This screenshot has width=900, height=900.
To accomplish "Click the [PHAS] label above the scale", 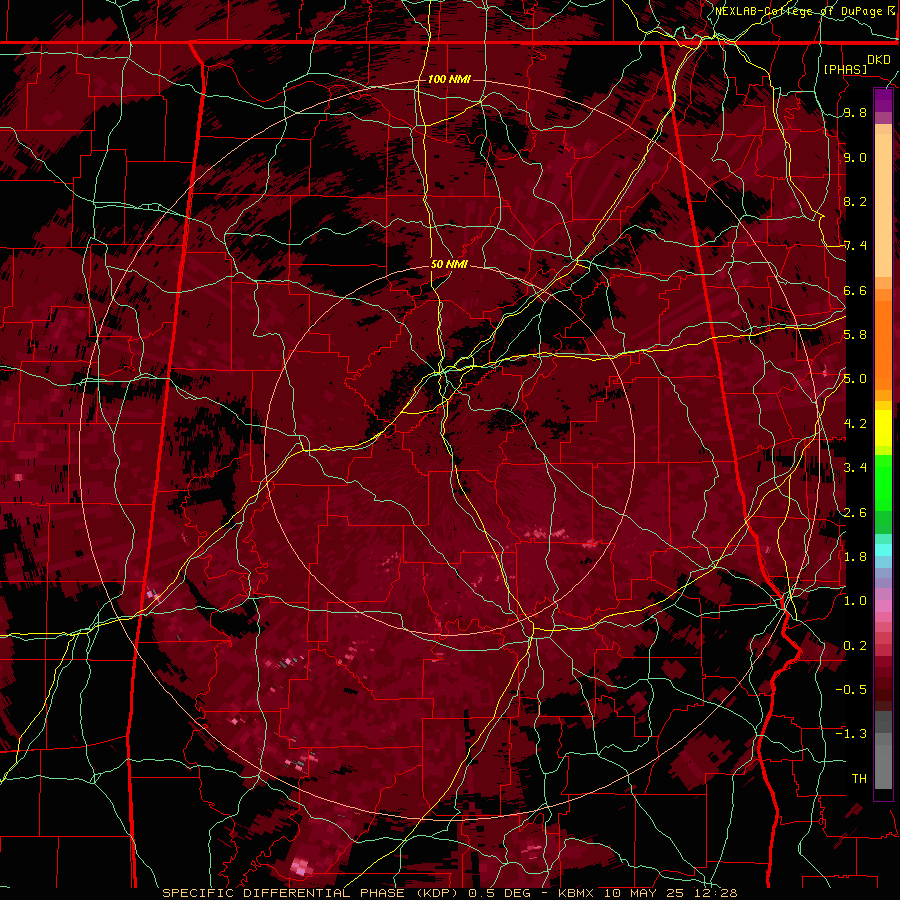I will coord(845,69).
